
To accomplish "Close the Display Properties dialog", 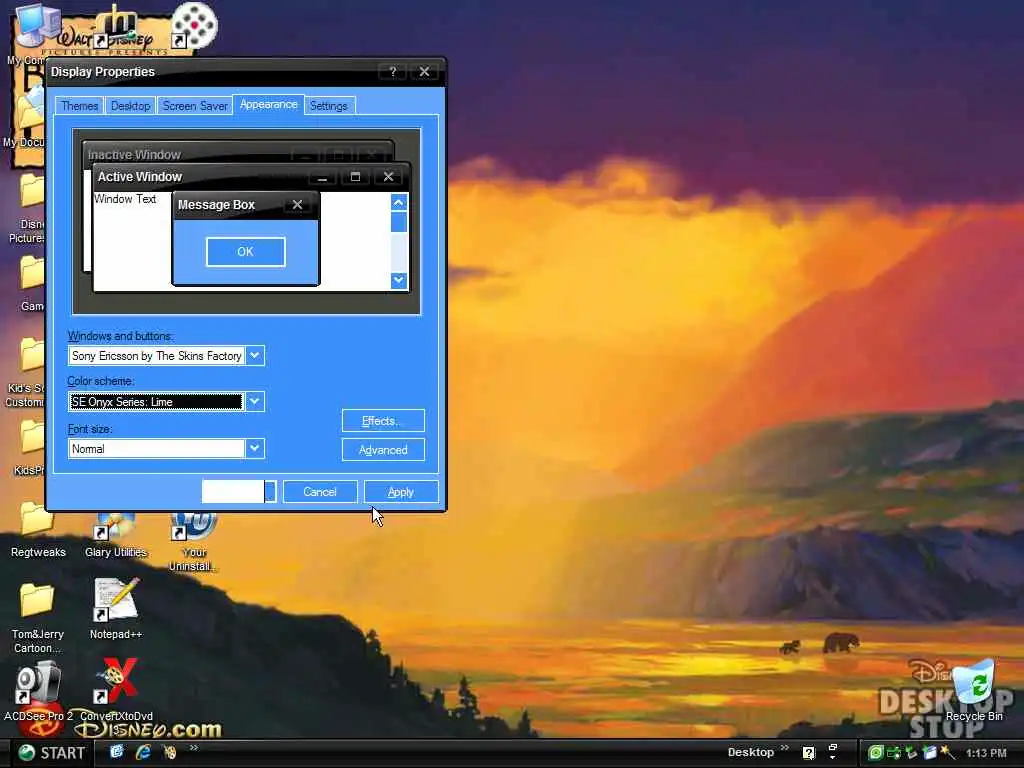I will (424, 72).
